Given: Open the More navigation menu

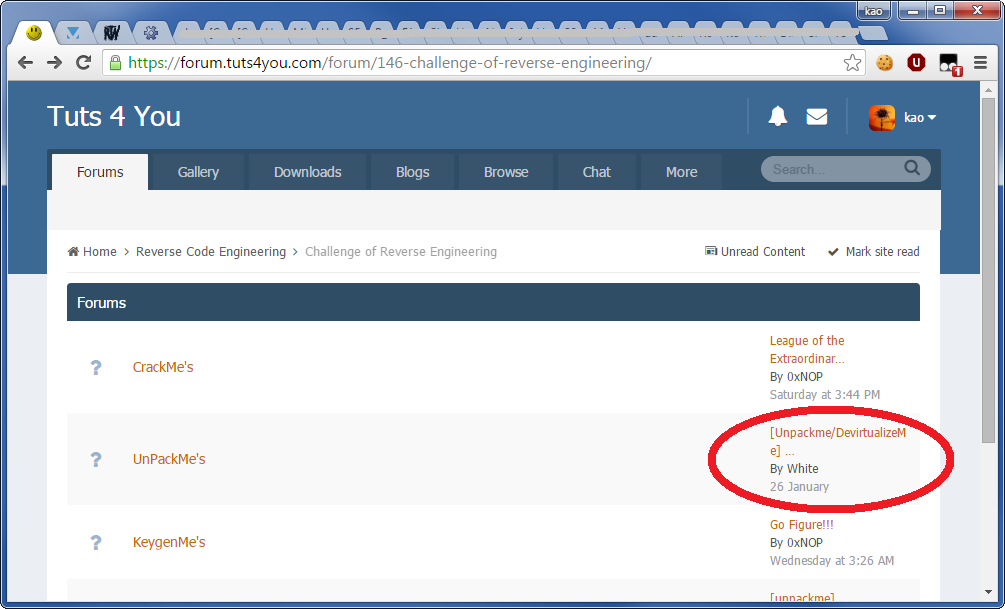Looking at the screenshot, I should (x=681, y=172).
